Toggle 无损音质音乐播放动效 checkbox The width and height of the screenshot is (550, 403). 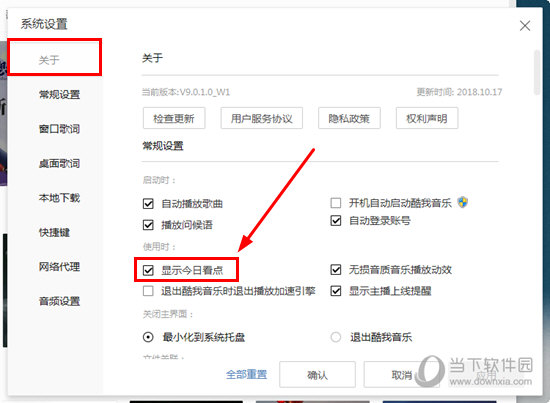point(336,269)
